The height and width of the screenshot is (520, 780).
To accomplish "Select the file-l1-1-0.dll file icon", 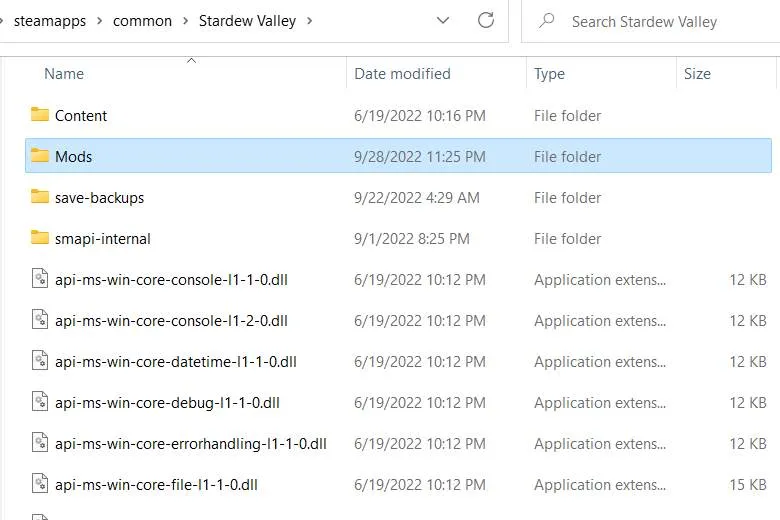I will pyautogui.click(x=40, y=484).
